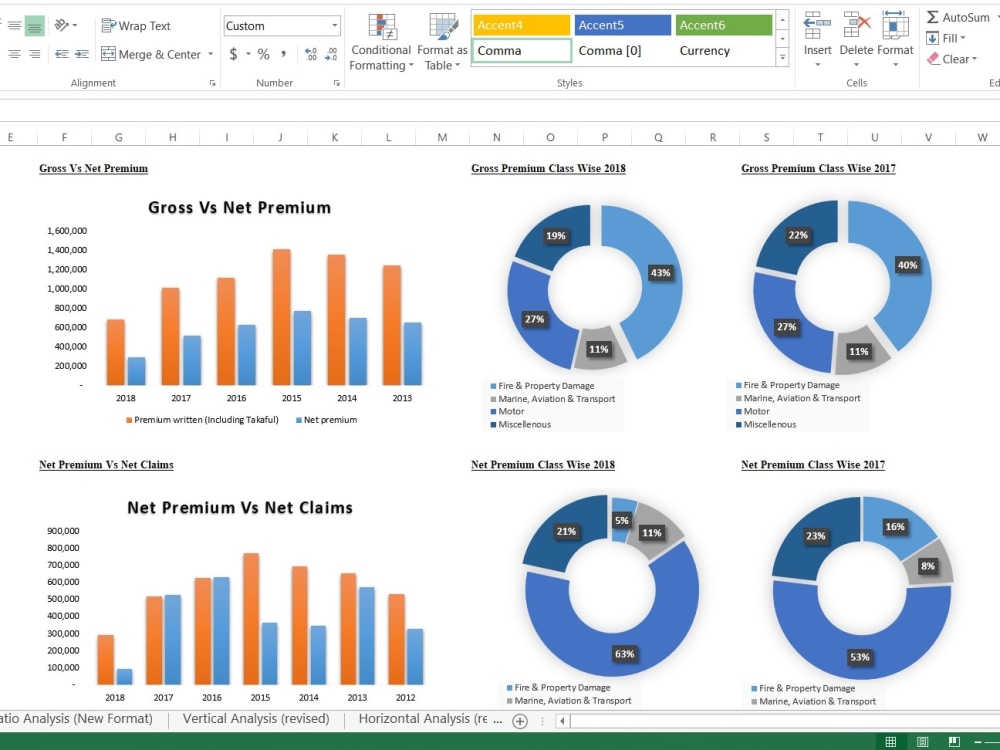Click Premium written (Including Takaful) legend entry
The height and width of the screenshot is (750, 1000).
click(x=202, y=420)
